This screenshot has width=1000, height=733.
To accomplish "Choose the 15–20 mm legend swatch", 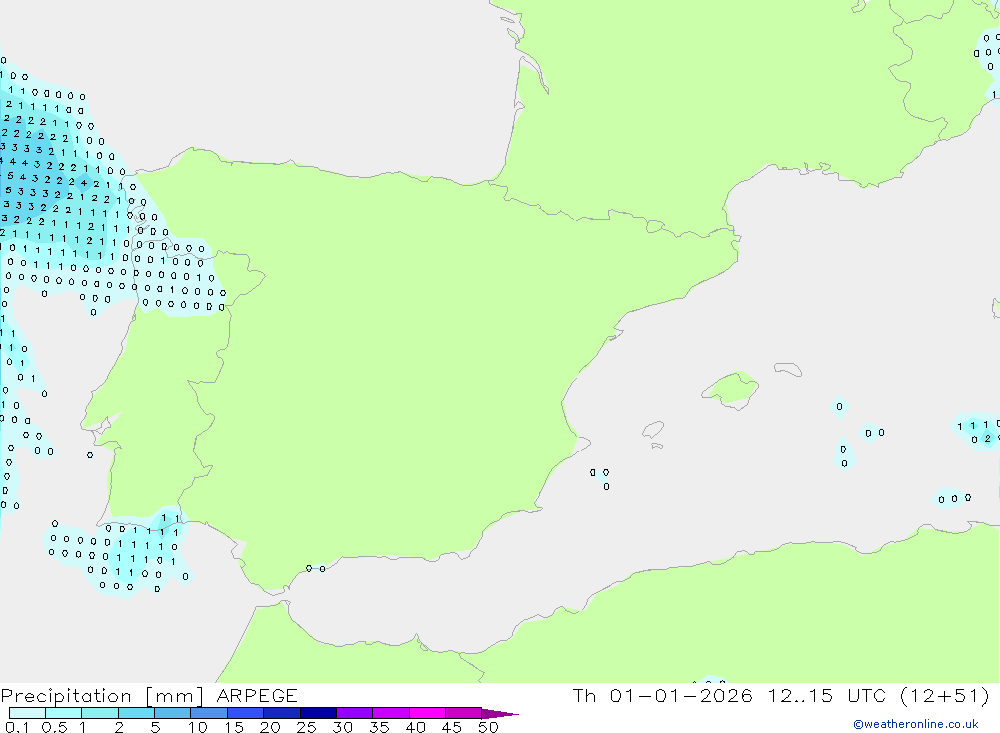I will coord(245,713).
